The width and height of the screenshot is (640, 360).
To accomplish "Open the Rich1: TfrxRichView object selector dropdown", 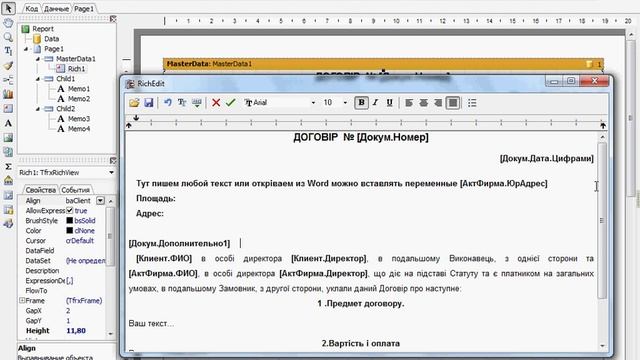I will point(111,173).
